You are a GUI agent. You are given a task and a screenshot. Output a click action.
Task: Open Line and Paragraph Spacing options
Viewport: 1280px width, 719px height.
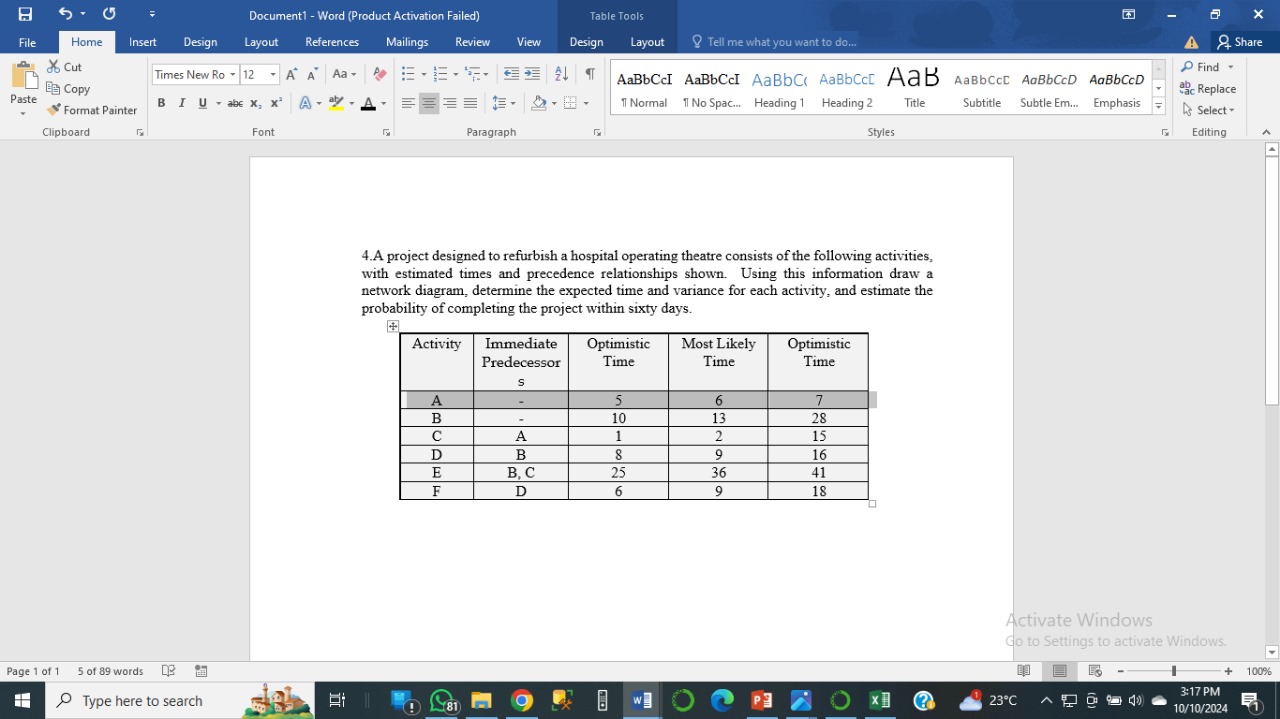504,103
